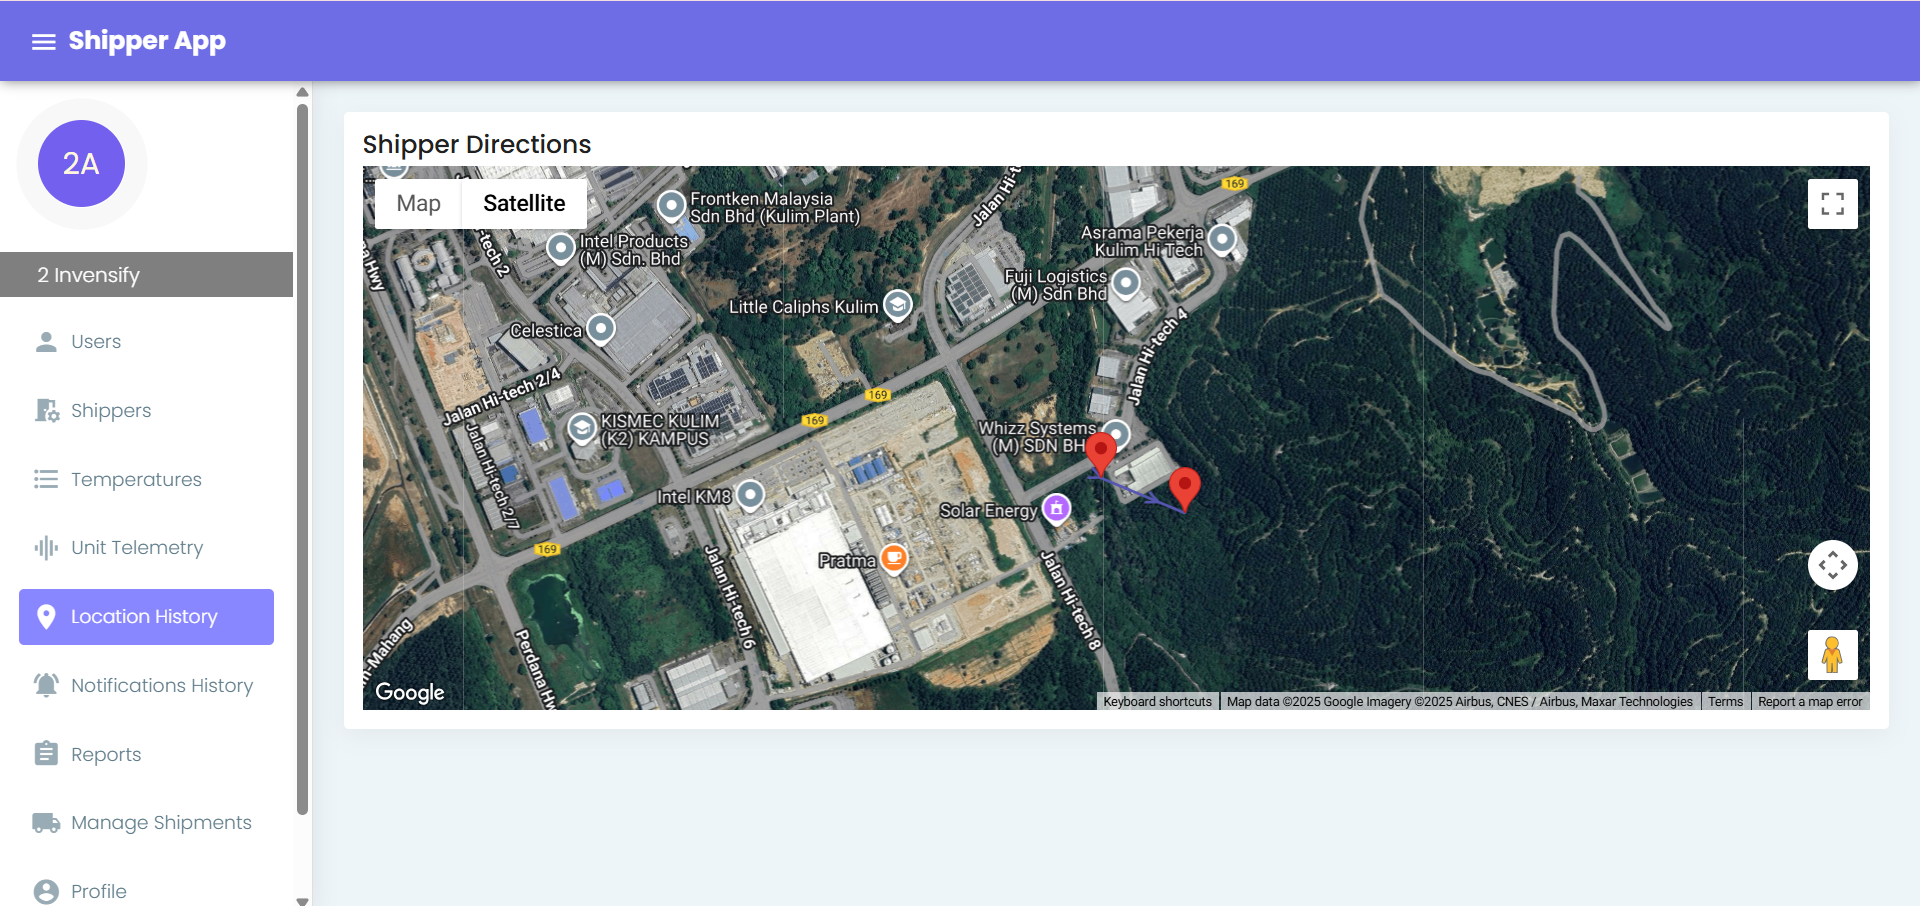
Task: Open the hamburger navigation menu
Action: coord(44,41)
